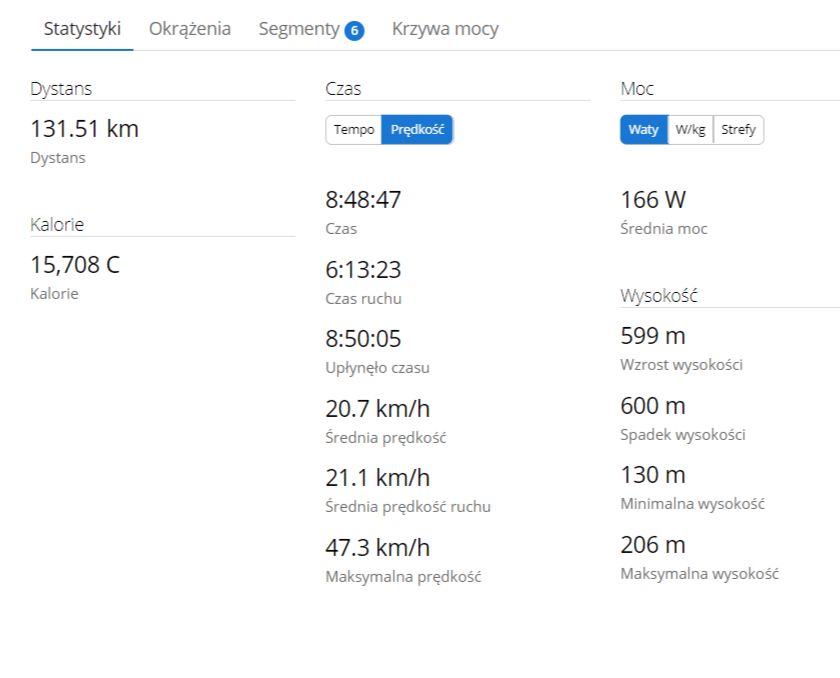Switch power display to W/kg
840x678 pixels.
691,130
